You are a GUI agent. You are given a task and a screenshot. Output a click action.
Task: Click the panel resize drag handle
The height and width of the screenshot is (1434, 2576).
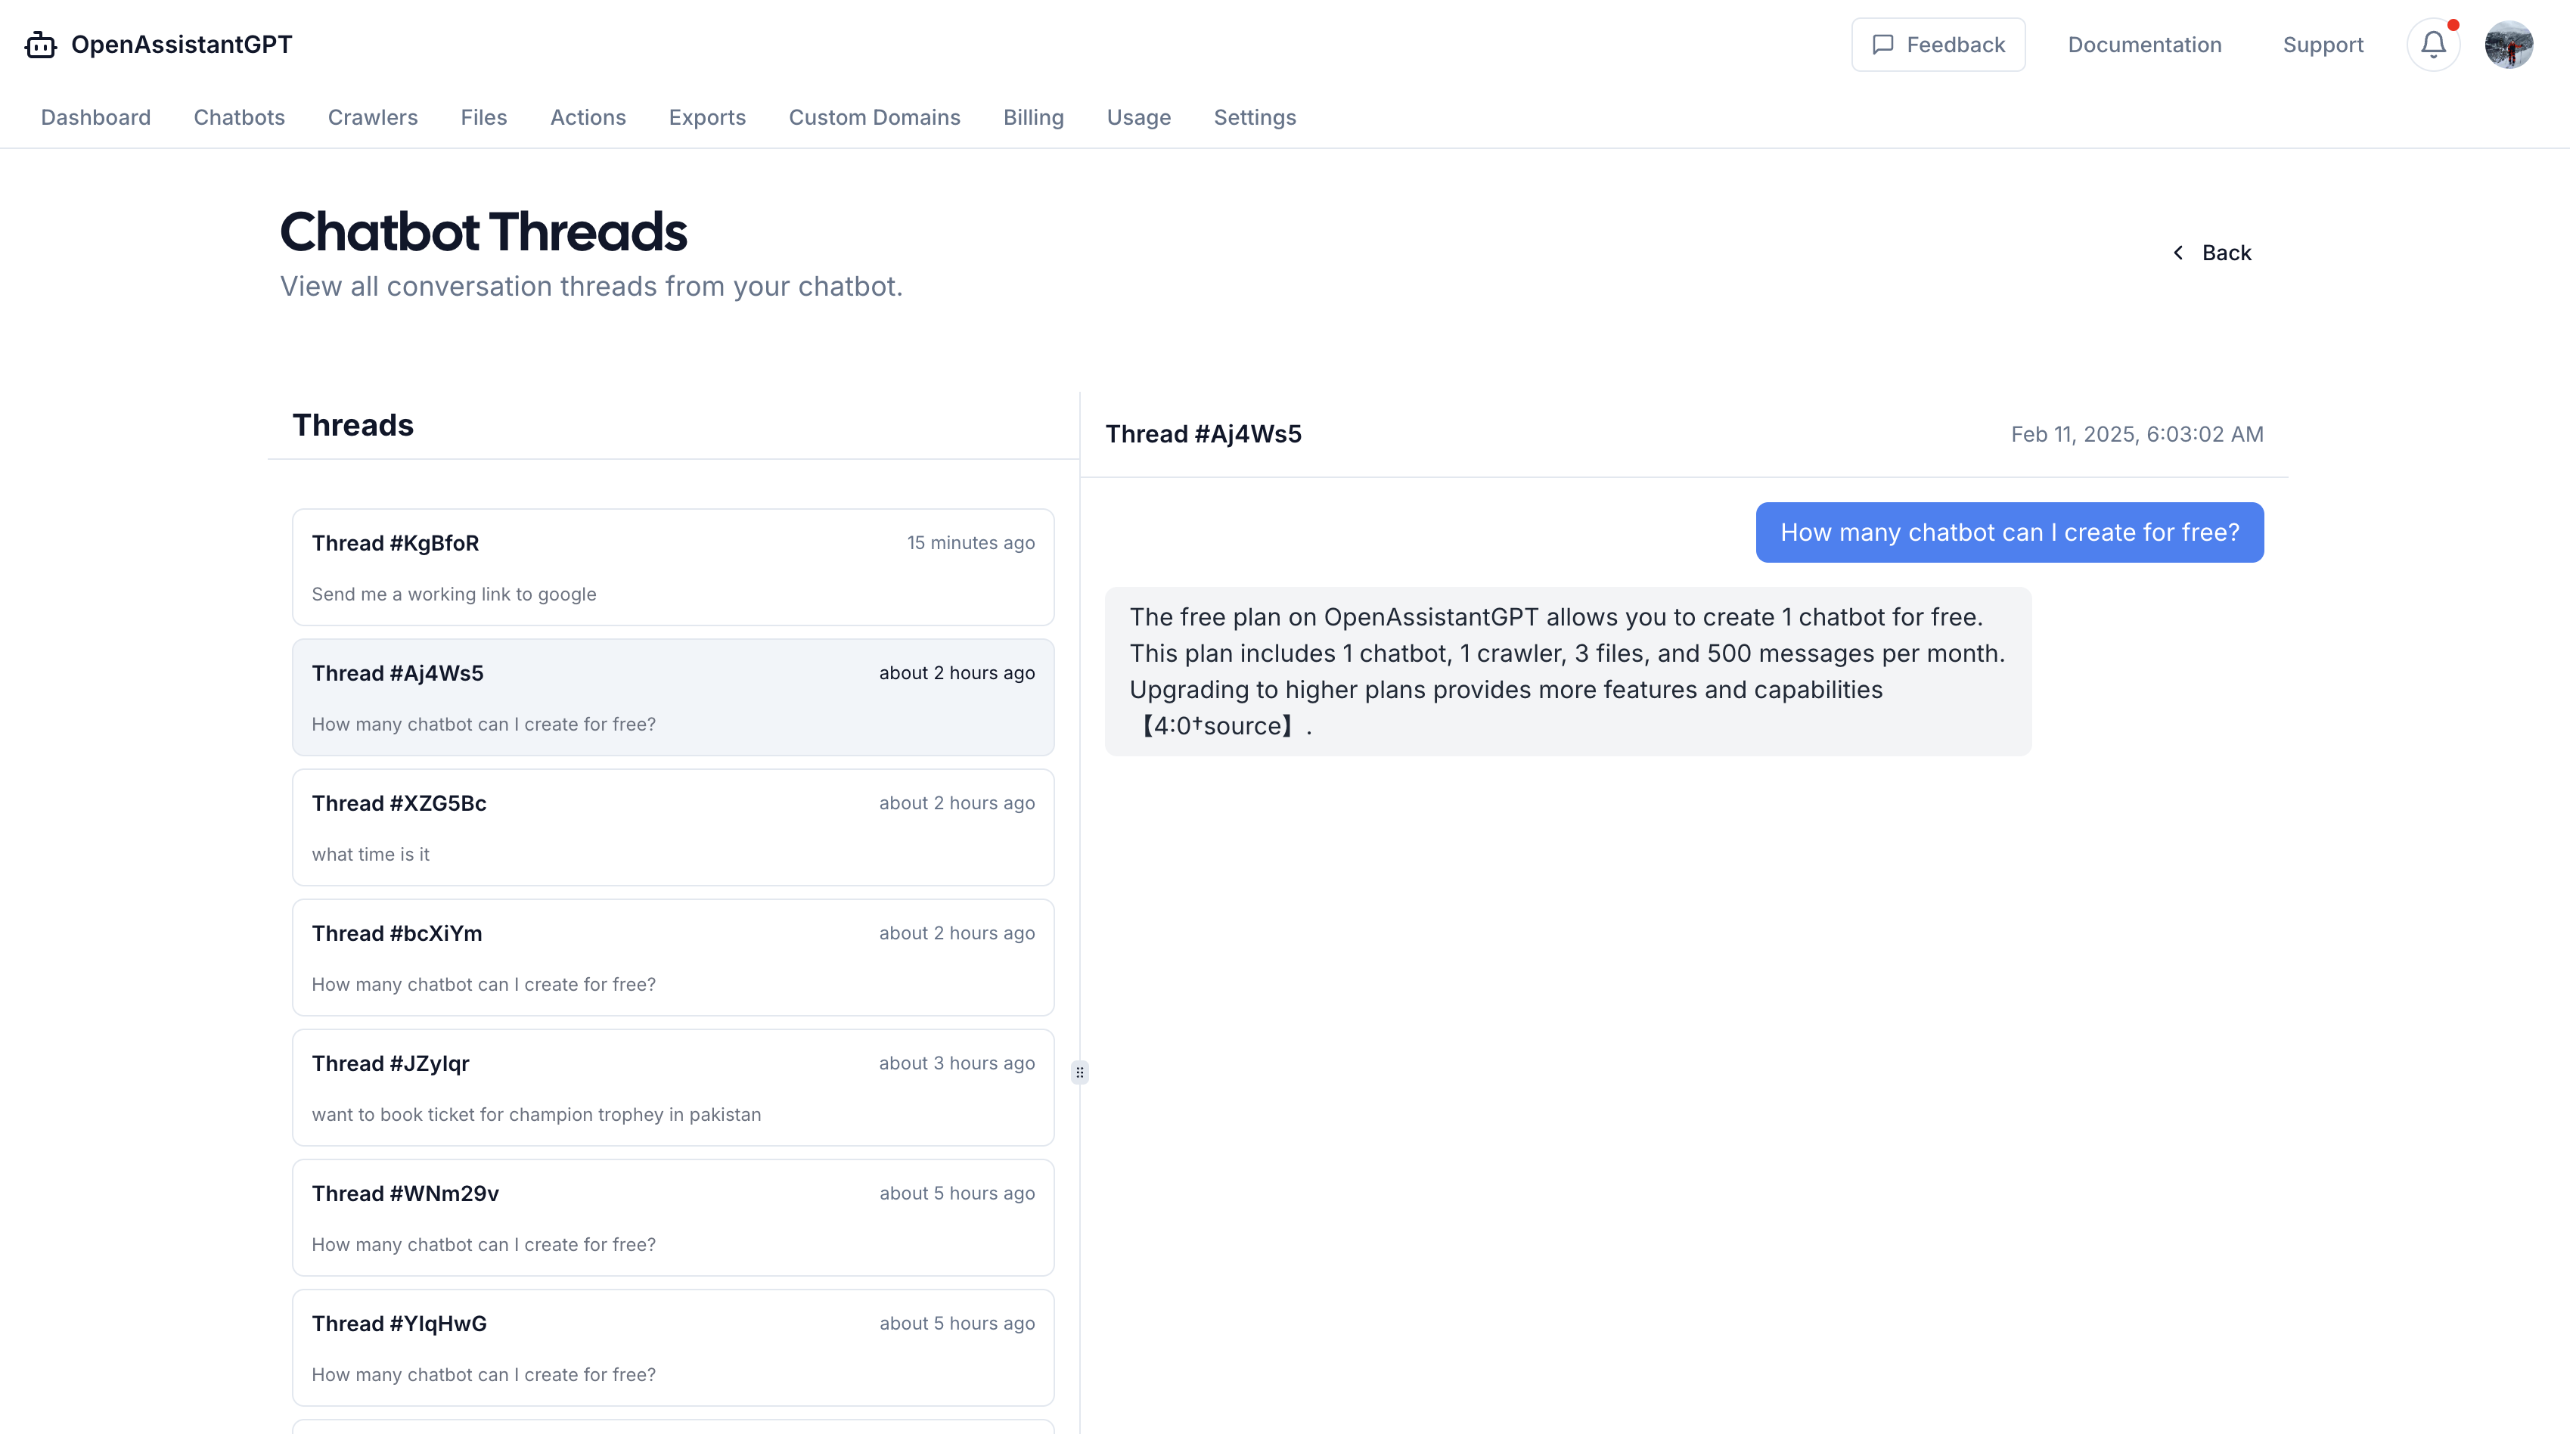(1079, 1072)
